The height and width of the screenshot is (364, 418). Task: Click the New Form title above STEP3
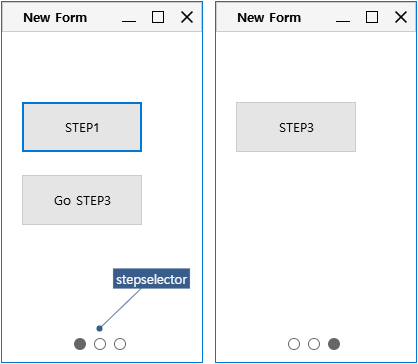pyautogui.click(x=269, y=17)
